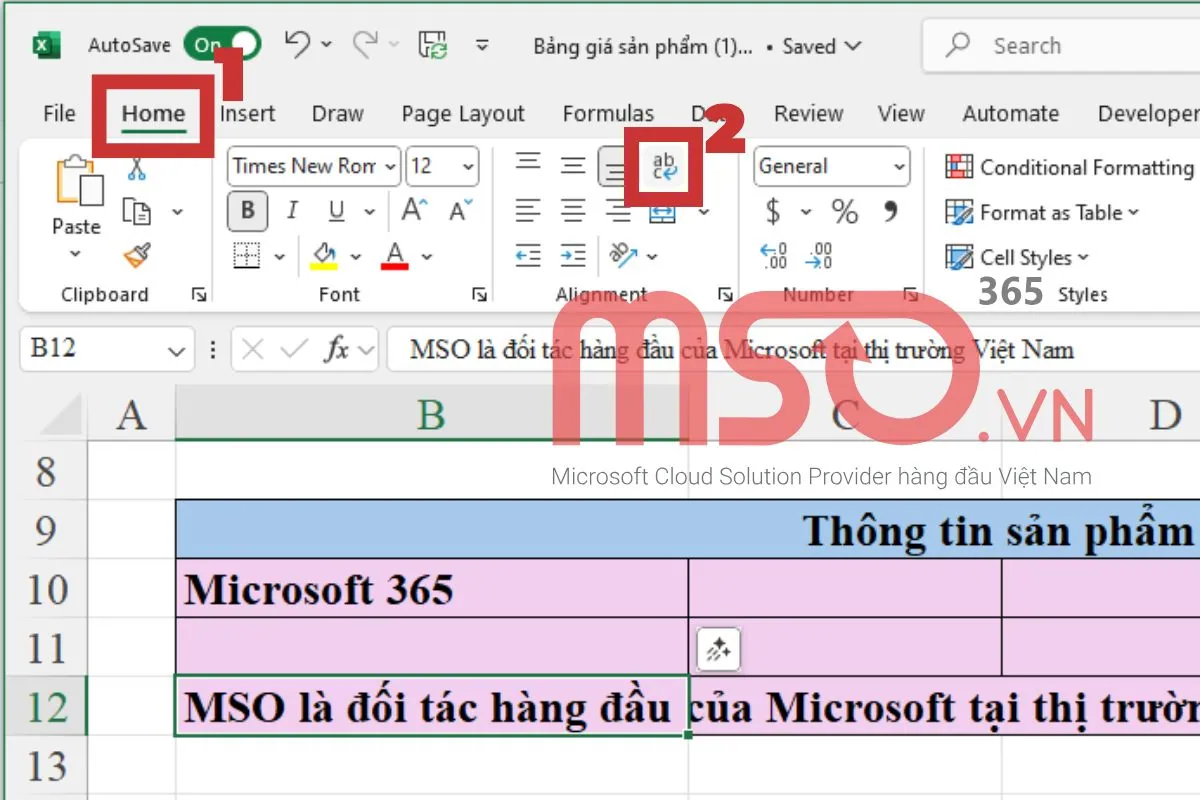Open the Clipboard pane launcher
The width and height of the screenshot is (1200, 800).
tap(198, 295)
